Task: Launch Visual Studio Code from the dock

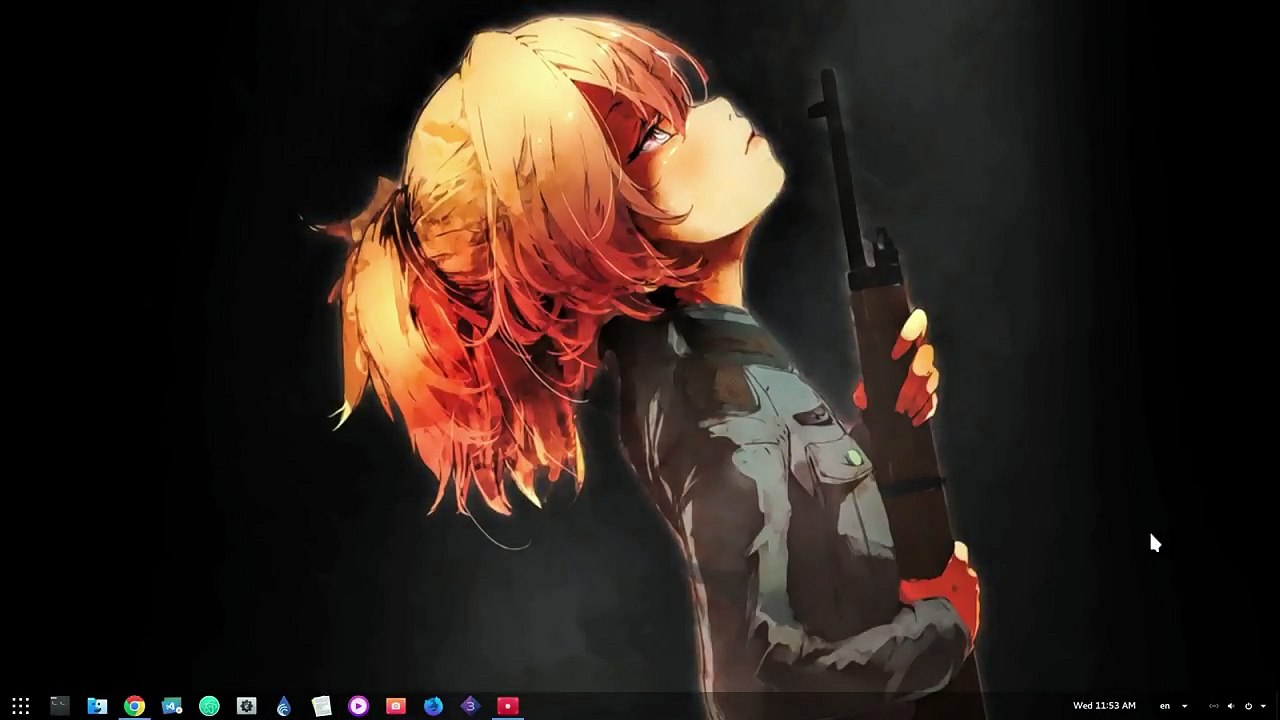Action: click(x=172, y=706)
